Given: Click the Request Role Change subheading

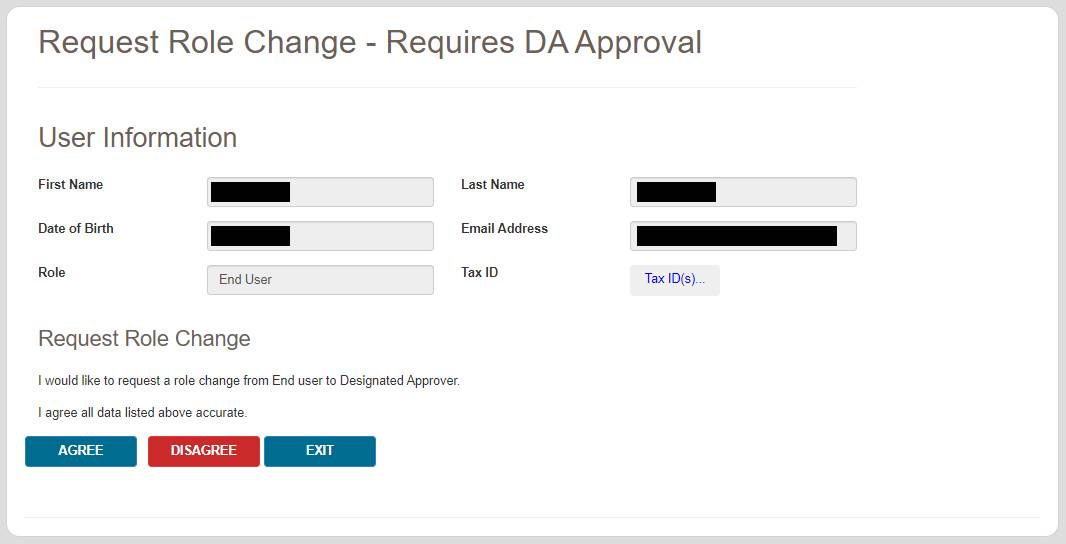Looking at the screenshot, I should pos(144,339).
